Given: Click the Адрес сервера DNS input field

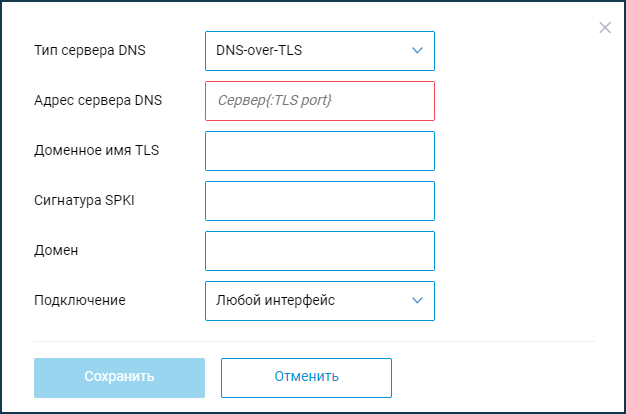Looking at the screenshot, I should click(320, 100).
